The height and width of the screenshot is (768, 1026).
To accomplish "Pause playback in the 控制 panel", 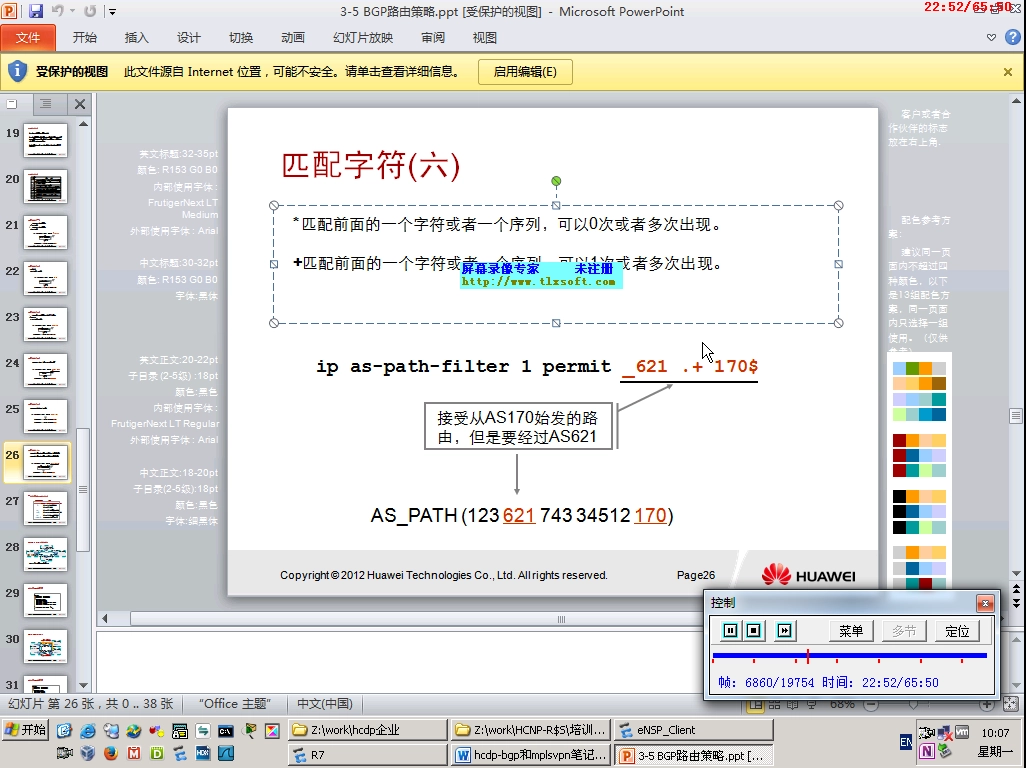I will click(730, 630).
